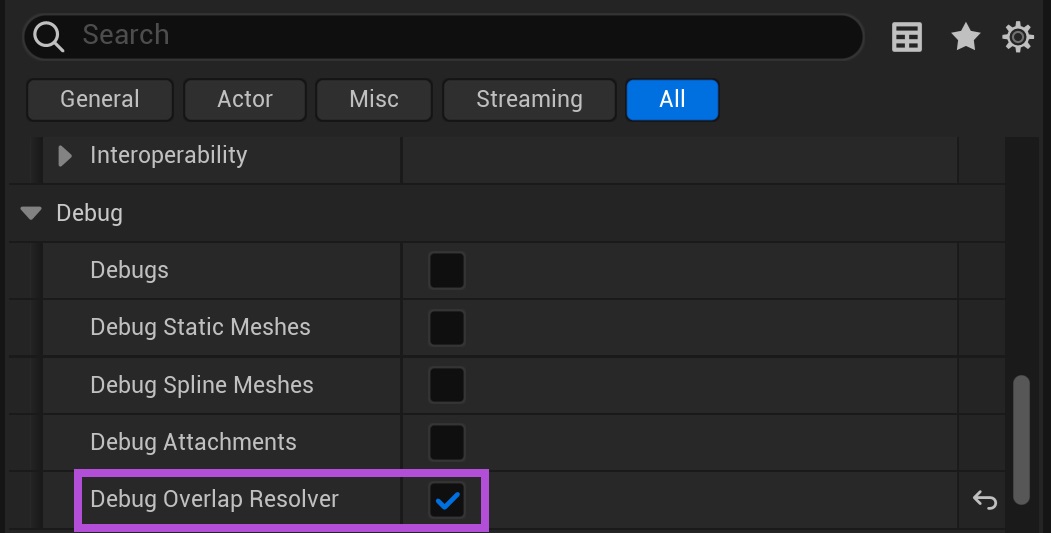Show the Misc properties filter
The width and height of the screenshot is (1051, 533).
coord(374,100)
